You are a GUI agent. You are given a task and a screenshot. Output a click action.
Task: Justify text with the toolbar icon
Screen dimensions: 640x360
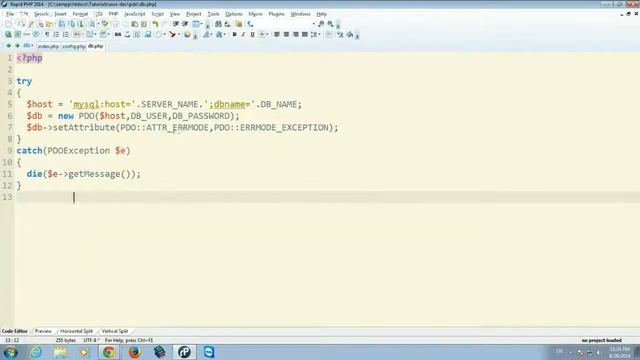coord(304,35)
